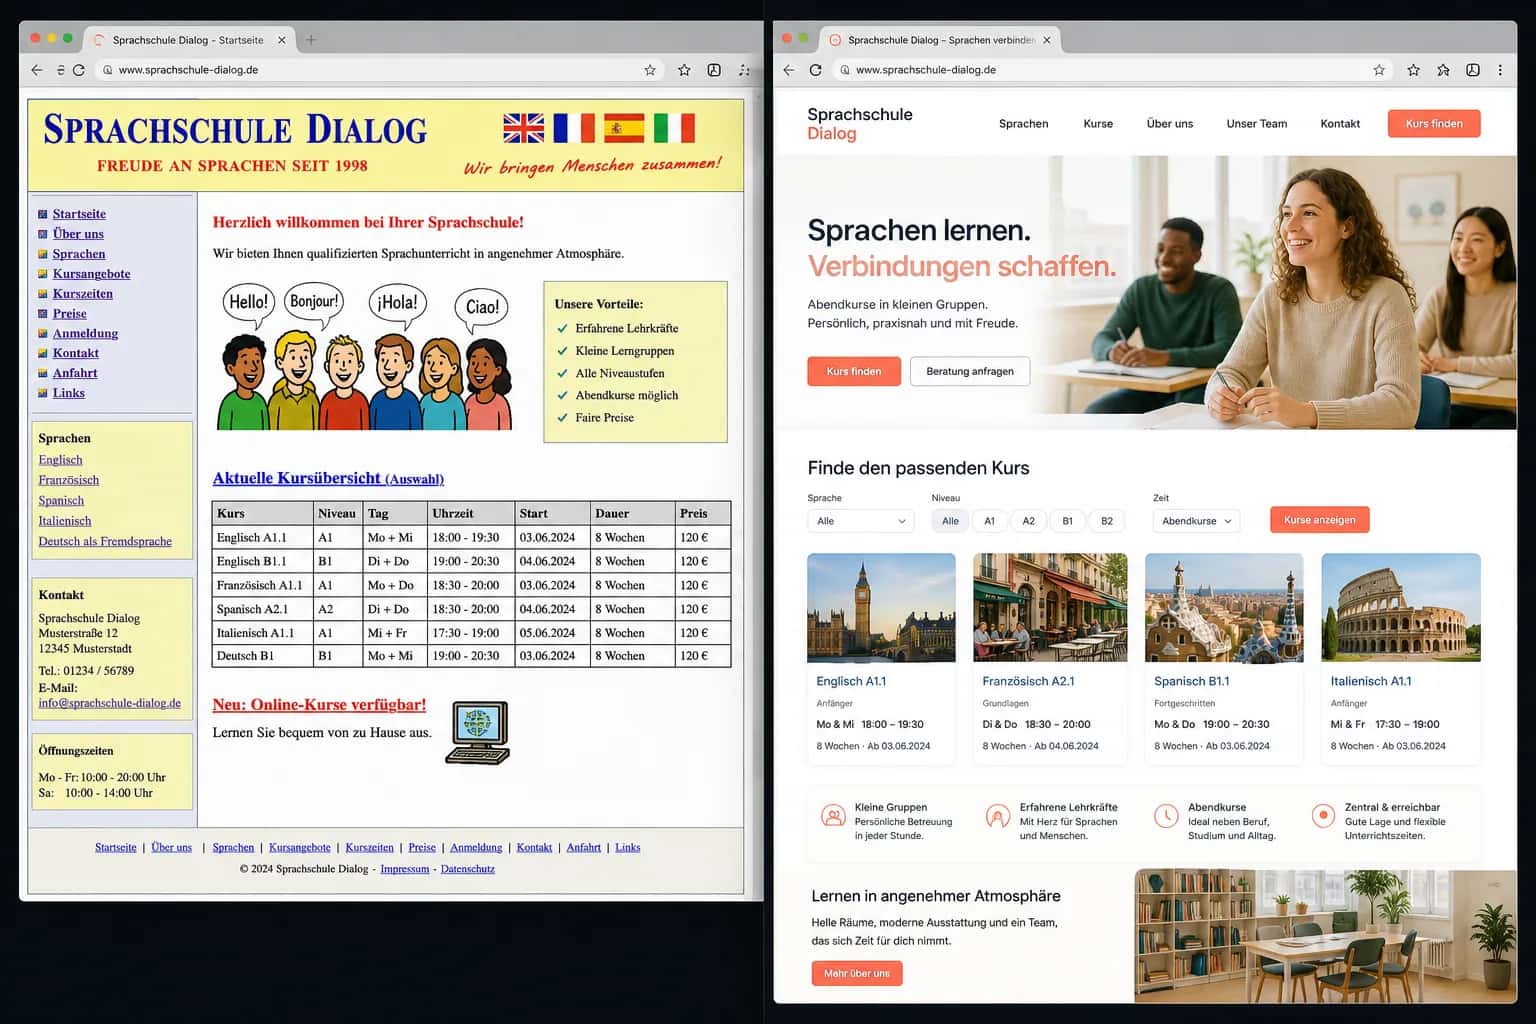Select the Alle level filter chip

tap(950, 521)
